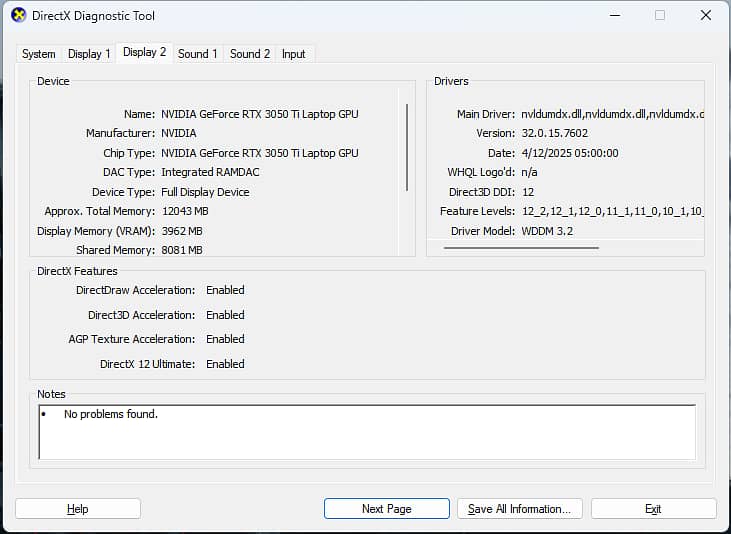Image resolution: width=731 pixels, height=534 pixels.
Task: Click the 'Integrated RAMDAC' DAC type value
Action: [x=210, y=172]
